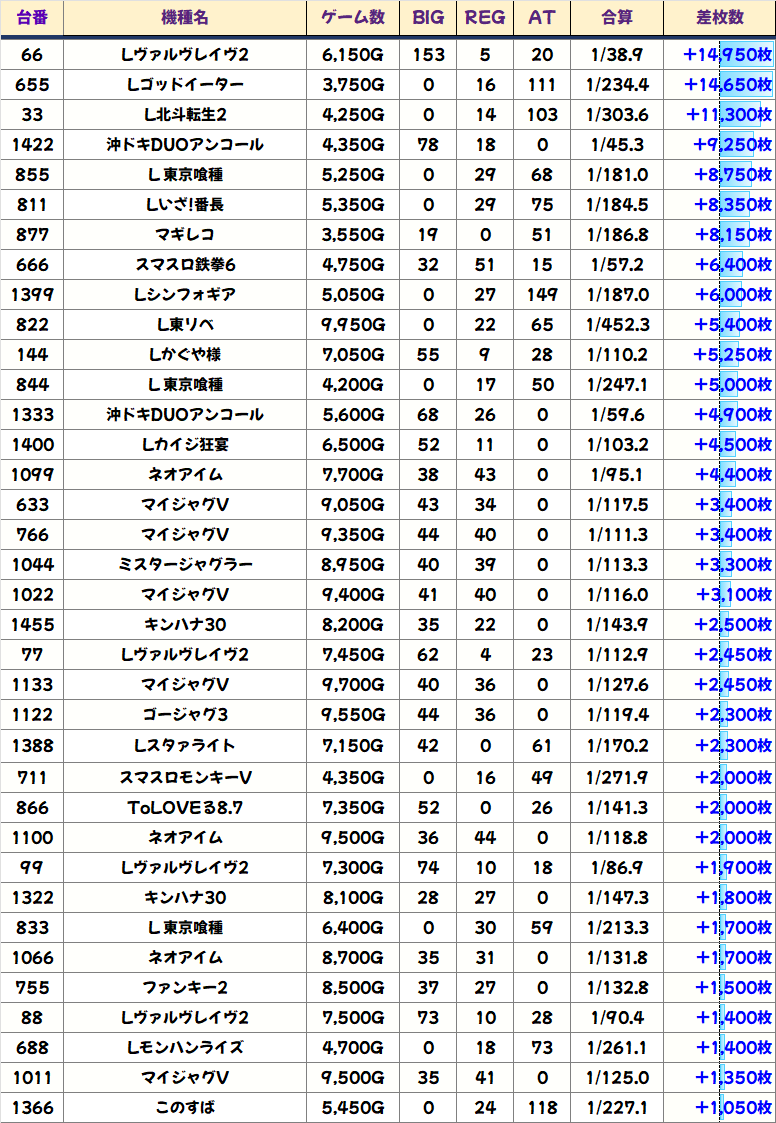Image resolution: width=776 pixels, height=1123 pixels.
Task: Click the 合算 column header
Action: (x=617, y=18)
